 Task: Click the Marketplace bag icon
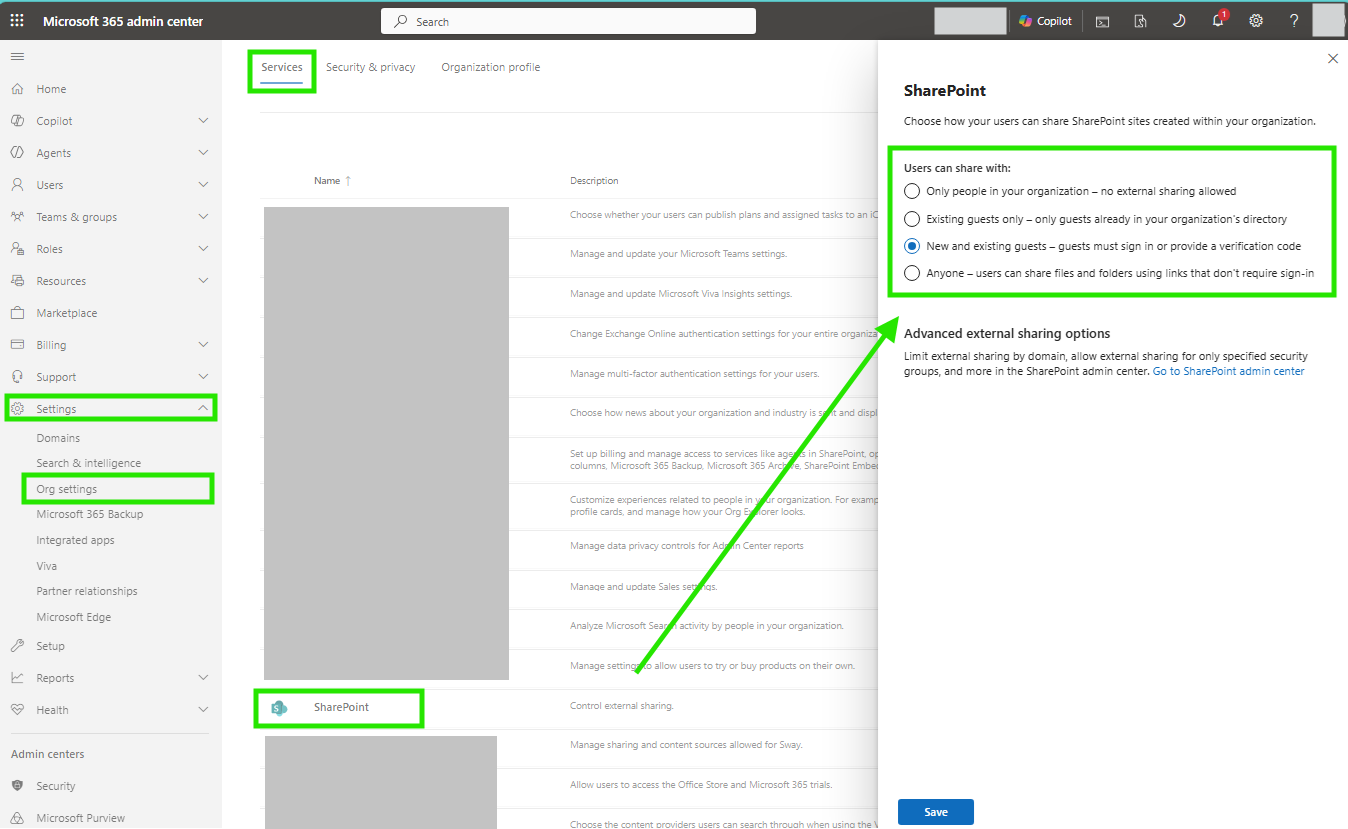17,313
